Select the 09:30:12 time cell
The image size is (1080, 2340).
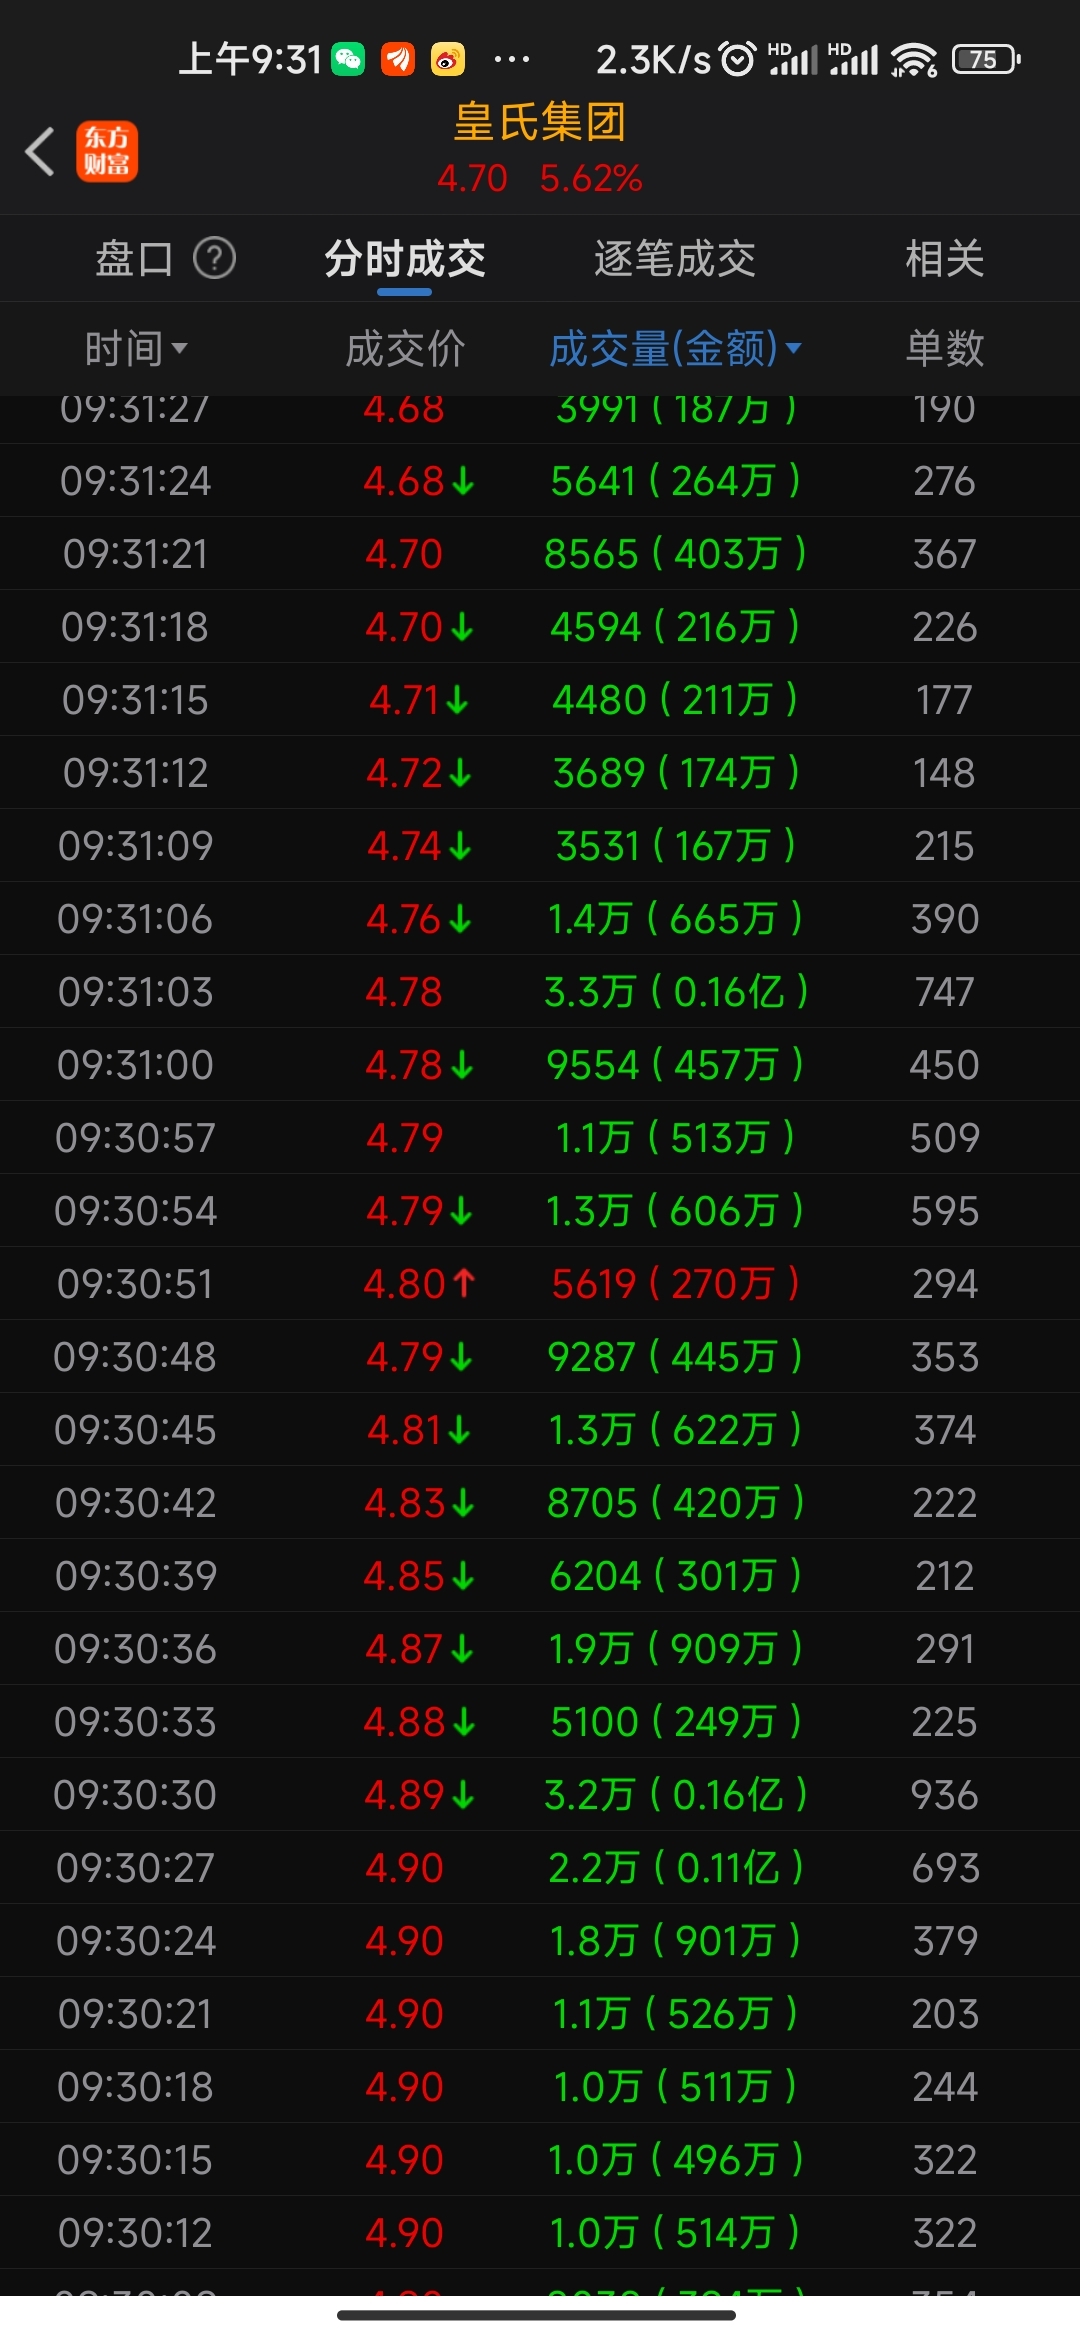pyautogui.click(x=135, y=2233)
